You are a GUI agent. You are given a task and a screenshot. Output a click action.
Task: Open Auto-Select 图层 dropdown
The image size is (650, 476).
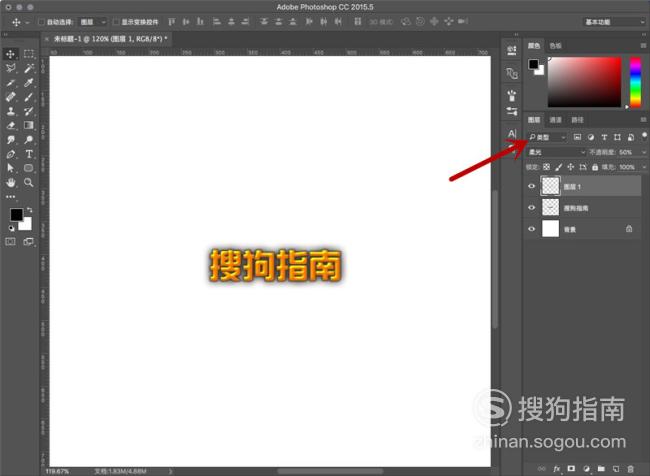93,22
